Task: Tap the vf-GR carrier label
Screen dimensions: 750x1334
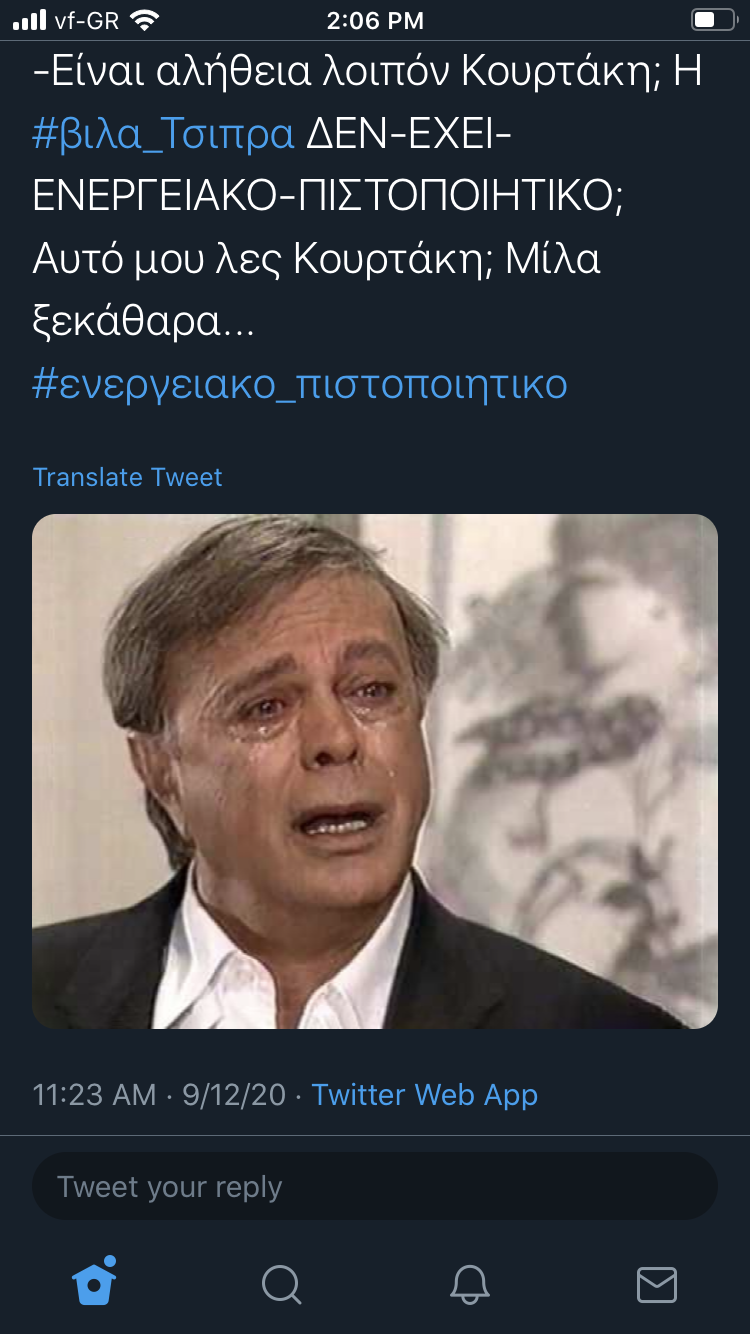Action: coord(86,20)
